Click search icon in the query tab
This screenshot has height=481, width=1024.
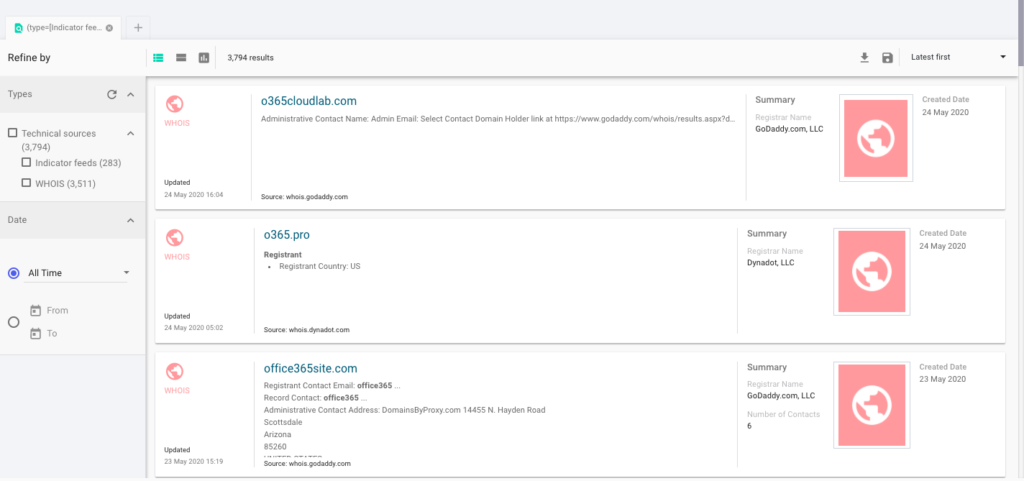pos(18,28)
